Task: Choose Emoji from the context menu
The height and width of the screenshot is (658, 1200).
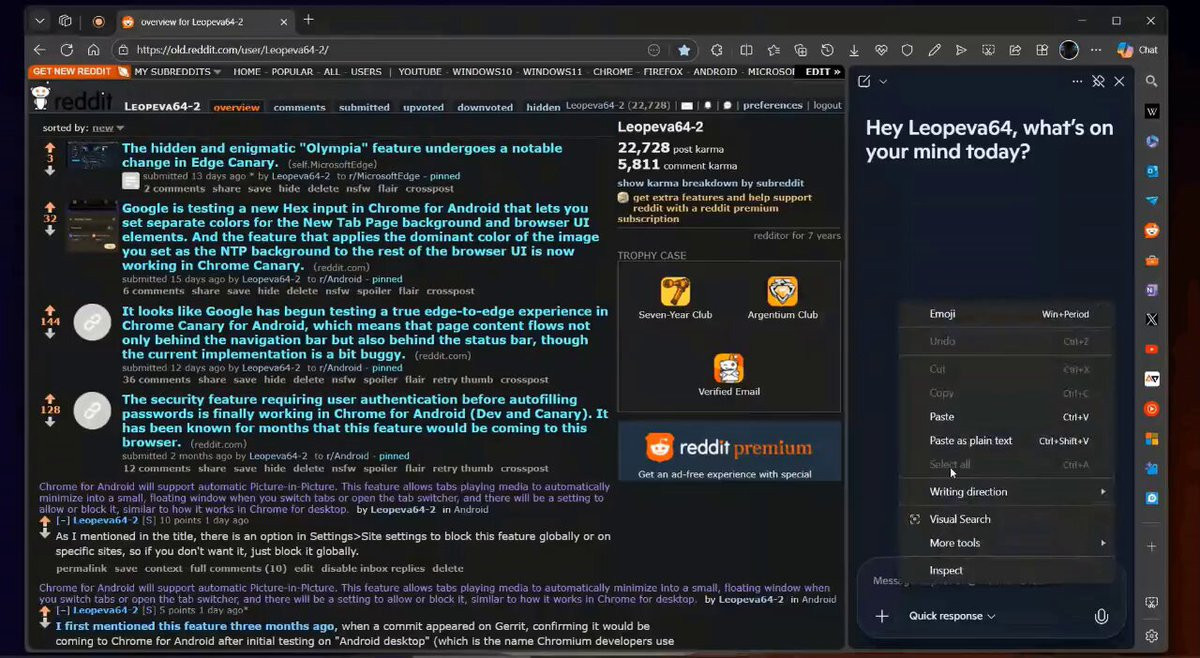Action: click(1007, 314)
